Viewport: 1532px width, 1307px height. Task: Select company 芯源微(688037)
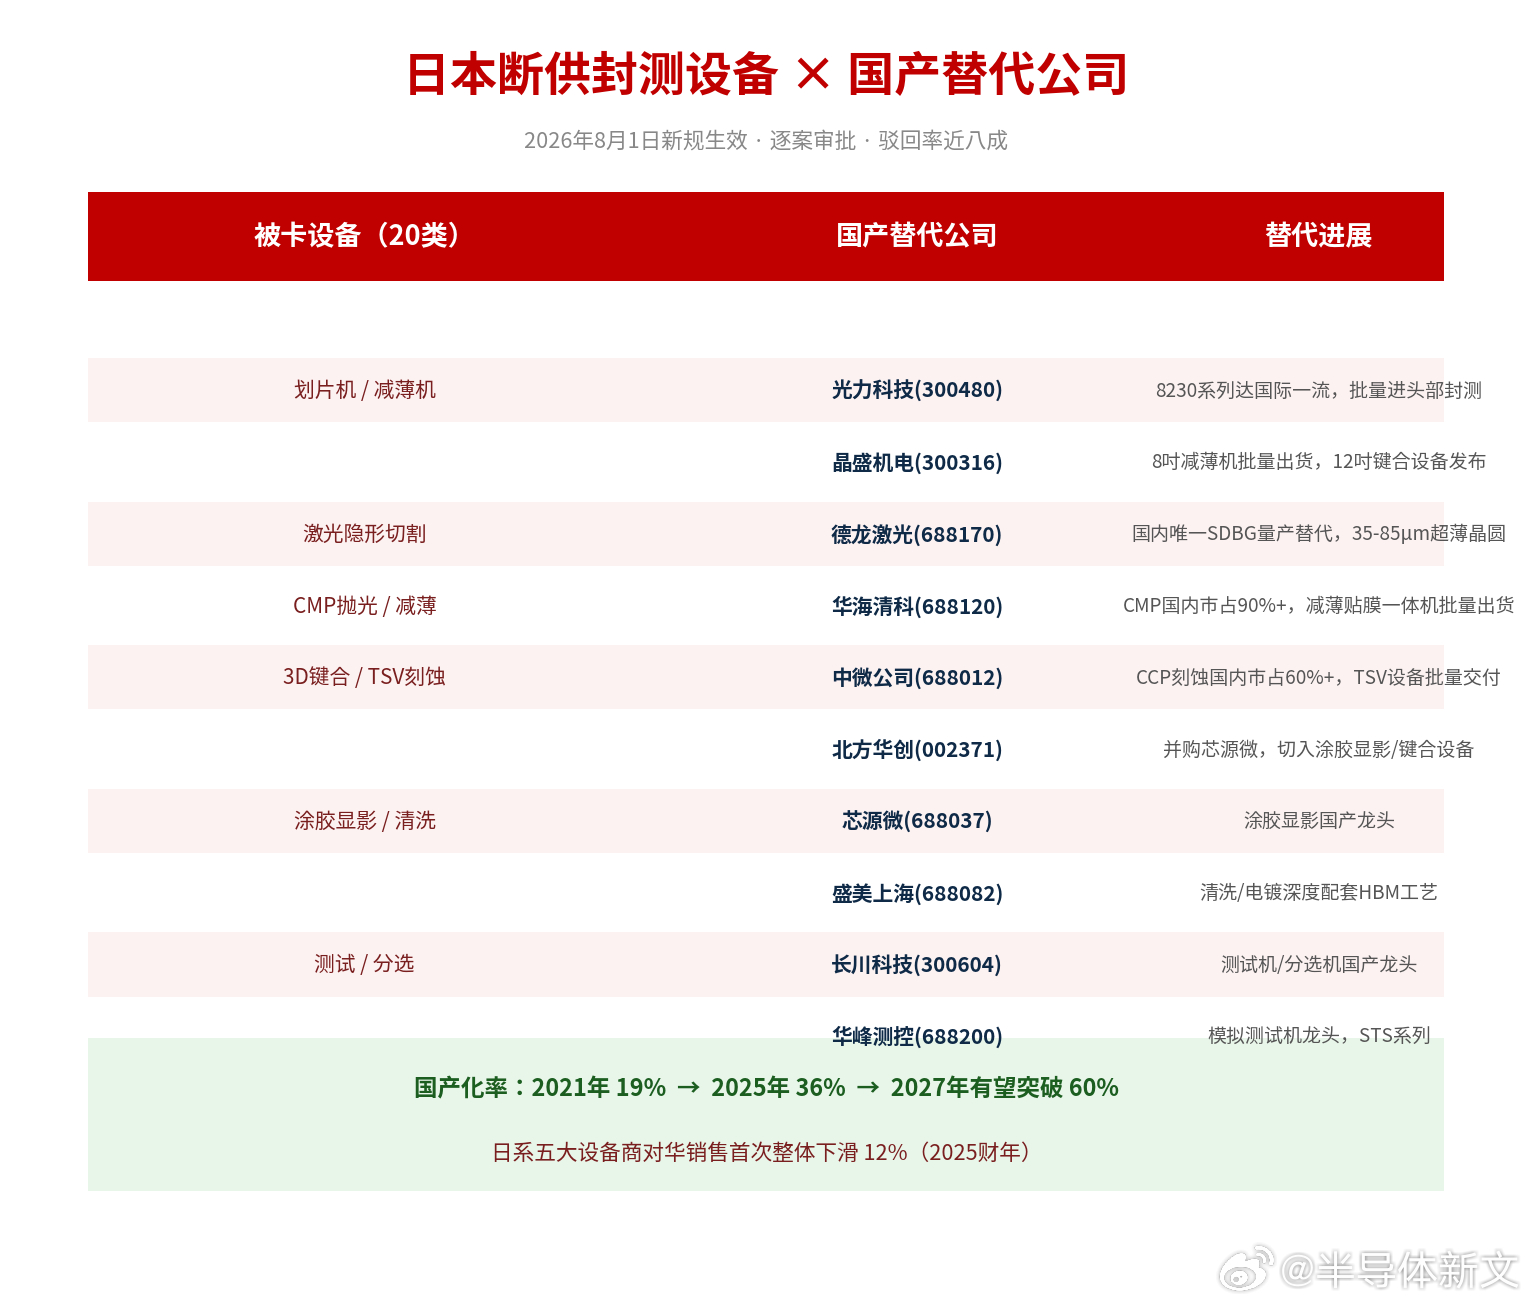(917, 821)
